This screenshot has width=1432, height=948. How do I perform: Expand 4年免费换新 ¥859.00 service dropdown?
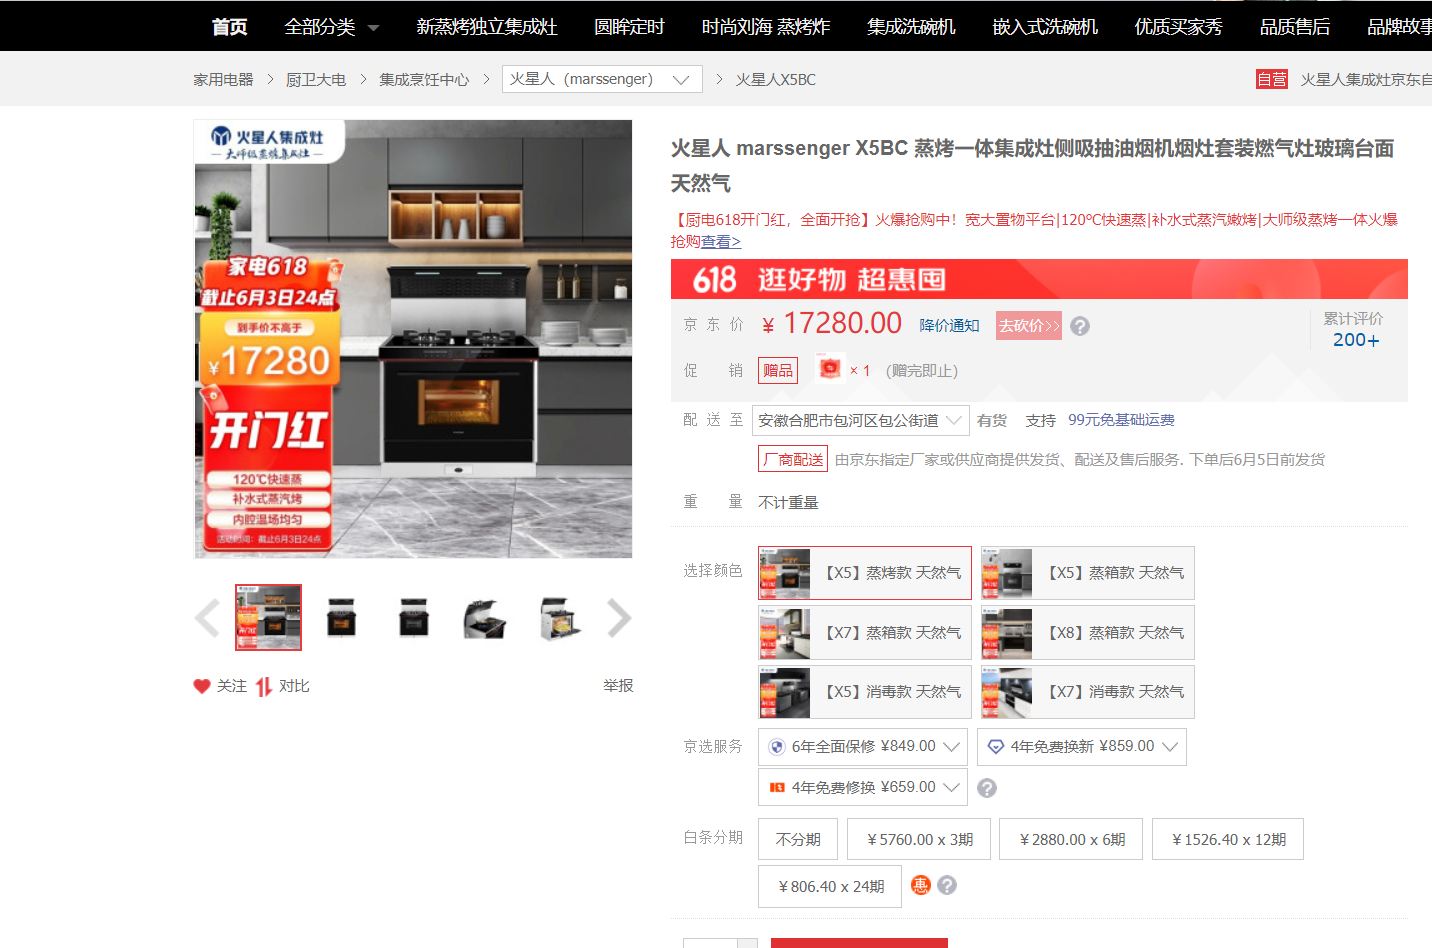(1082, 747)
